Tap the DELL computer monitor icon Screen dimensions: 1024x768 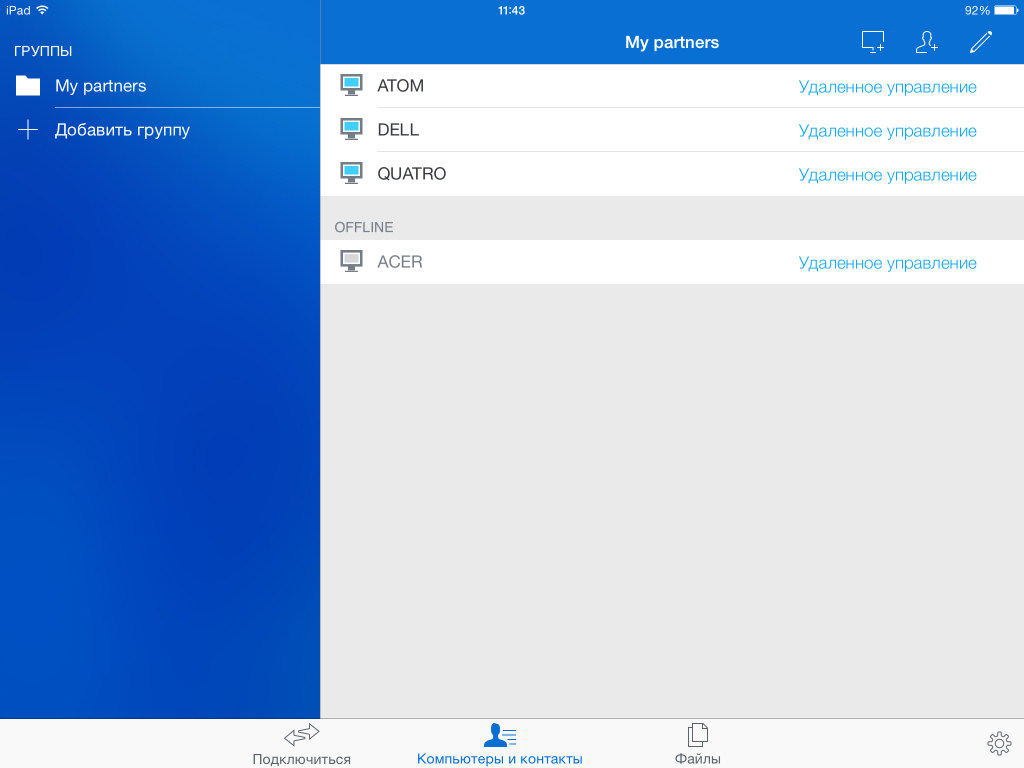(351, 130)
